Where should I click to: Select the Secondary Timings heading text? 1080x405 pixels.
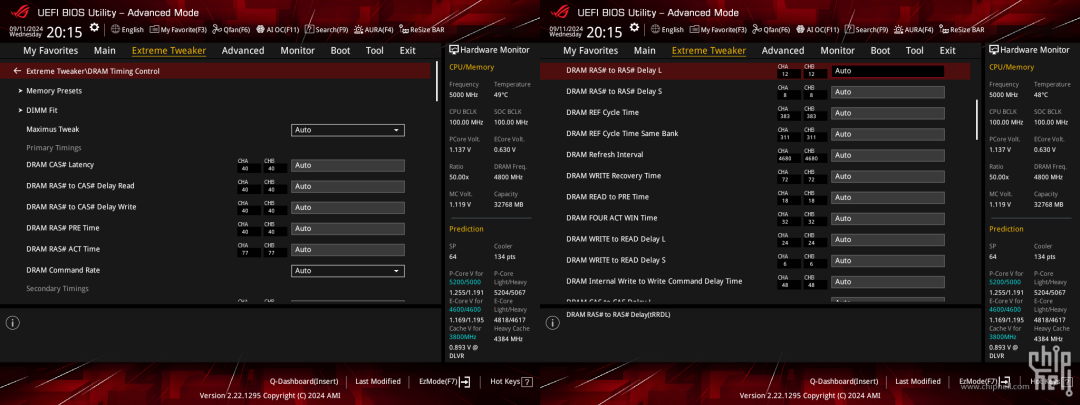pyautogui.click(x=57, y=289)
